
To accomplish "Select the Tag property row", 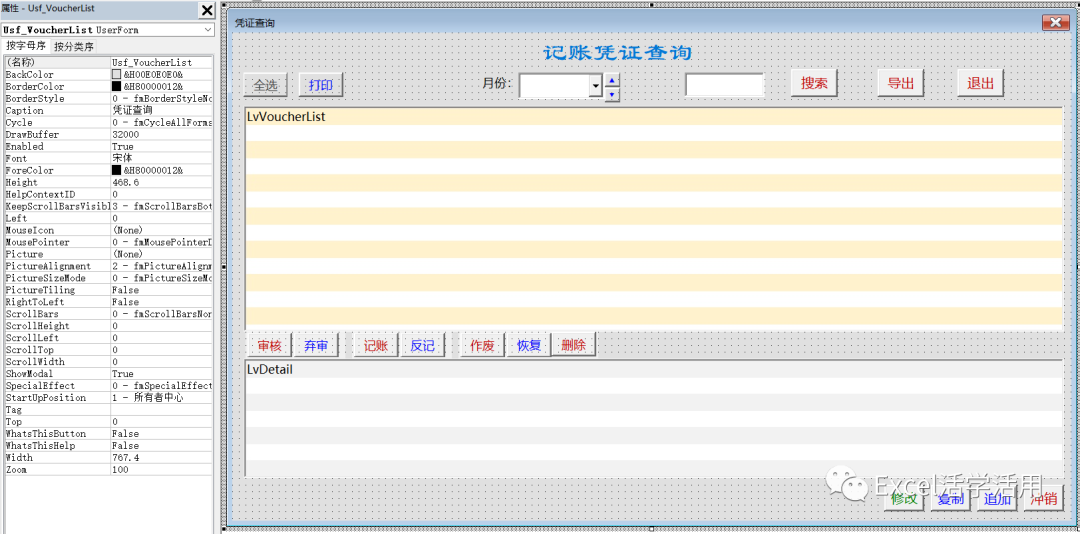I will [108, 409].
